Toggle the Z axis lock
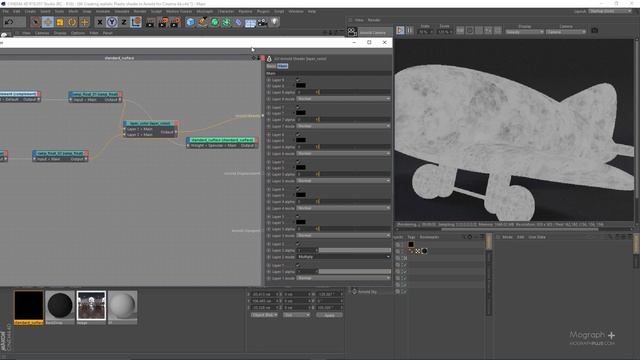 point(124,22)
